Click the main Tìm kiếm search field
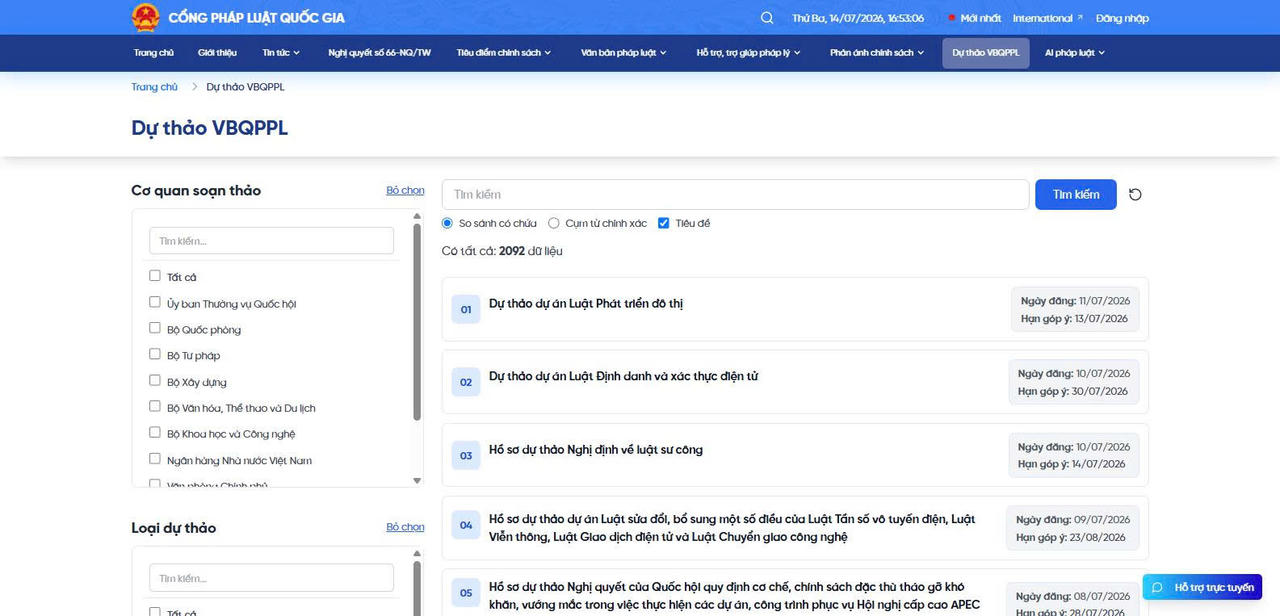The image size is (1280, 616). click(x=735, y=194)
